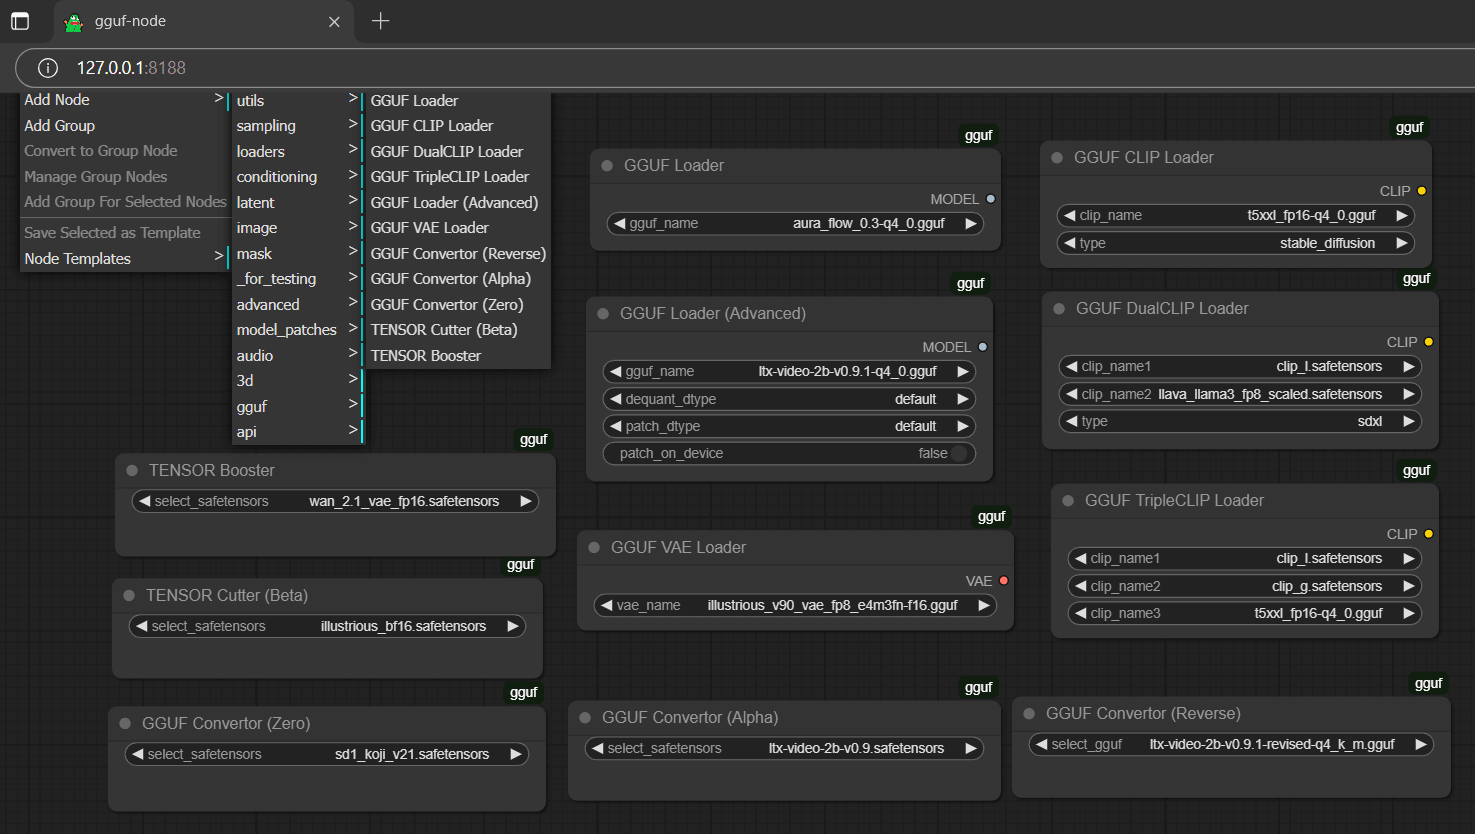
Task: Click the MODEL output dot on GGUF Loader
Action: [x=989, y=198]
